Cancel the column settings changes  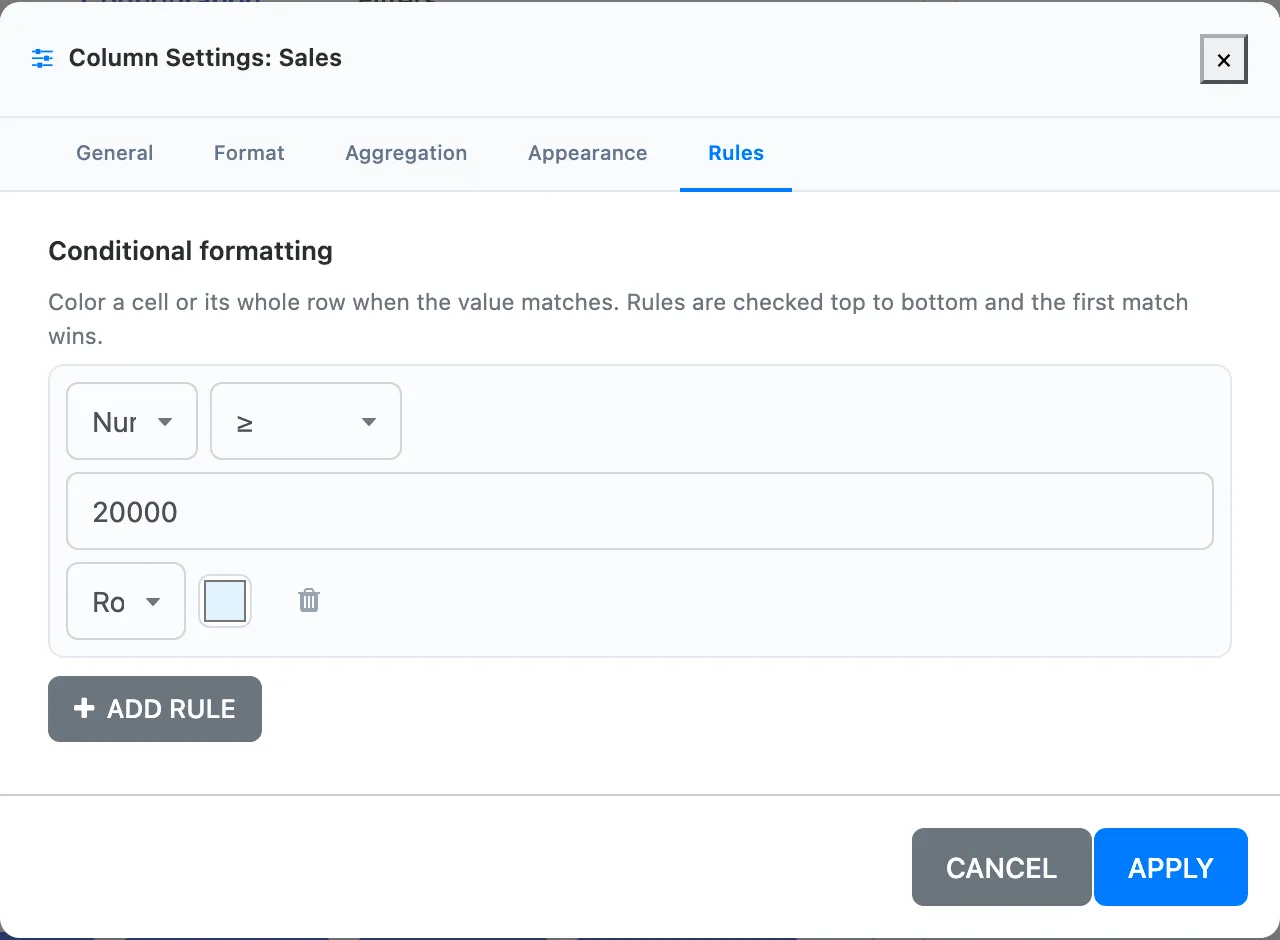click(1001, 867)
